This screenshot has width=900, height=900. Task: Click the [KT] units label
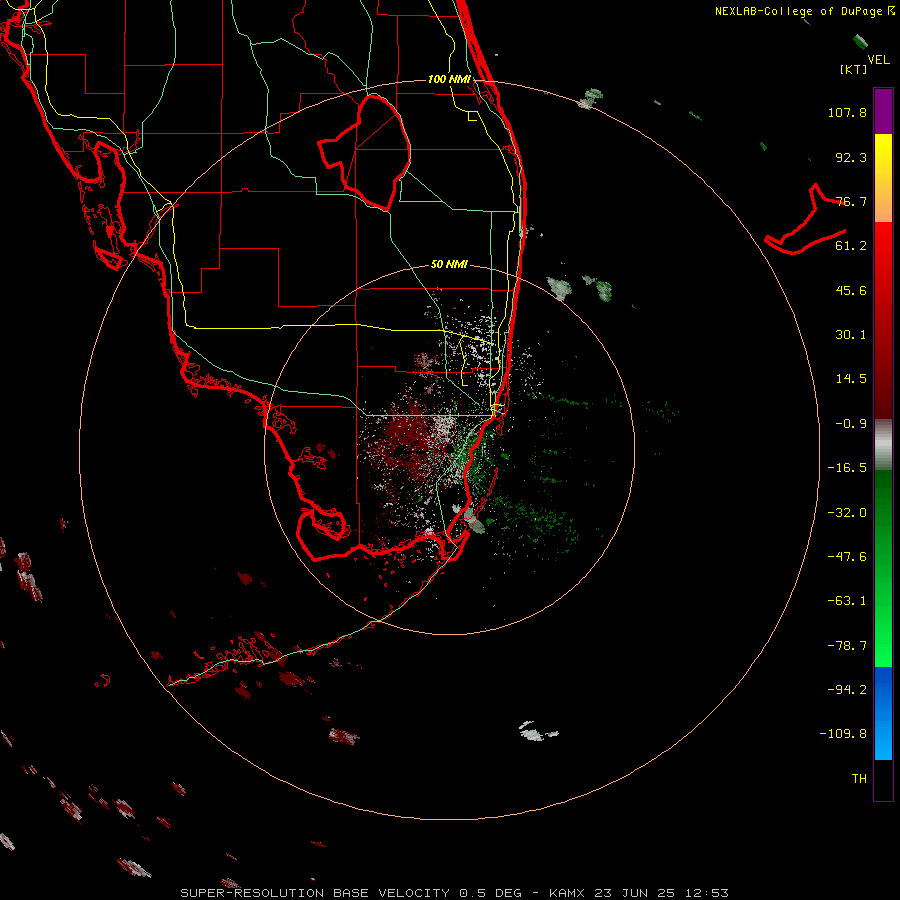tap(854, 69)
